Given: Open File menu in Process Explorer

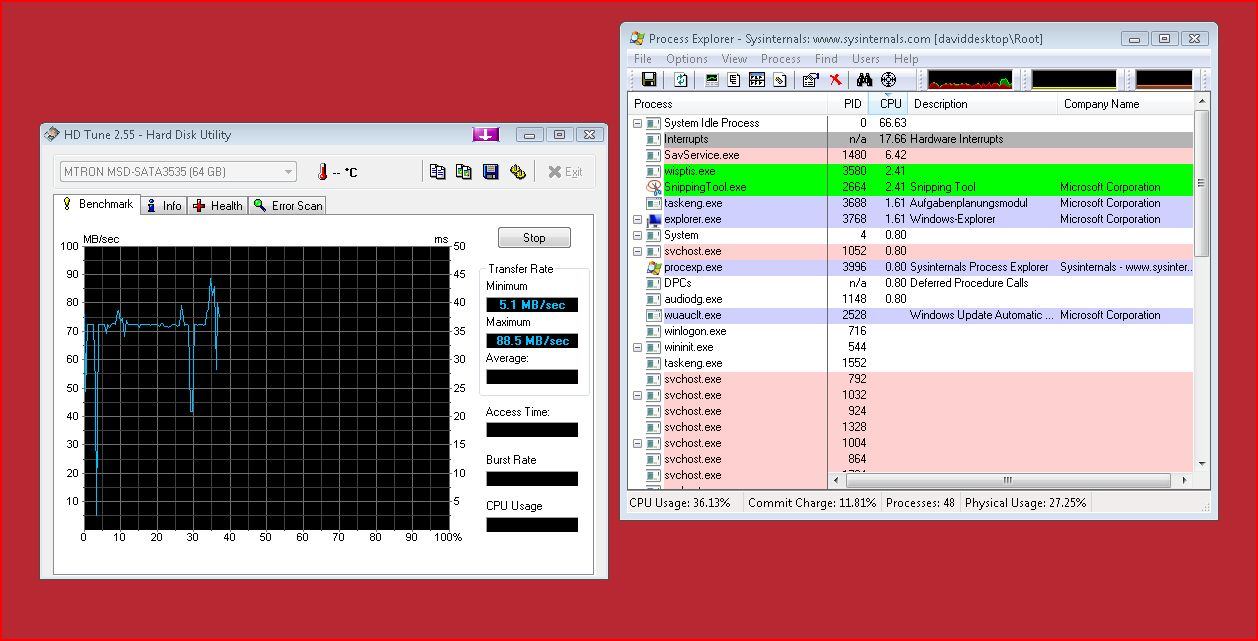Looking at the screenshot, I should pyautogui.click(x=643, y=59).
